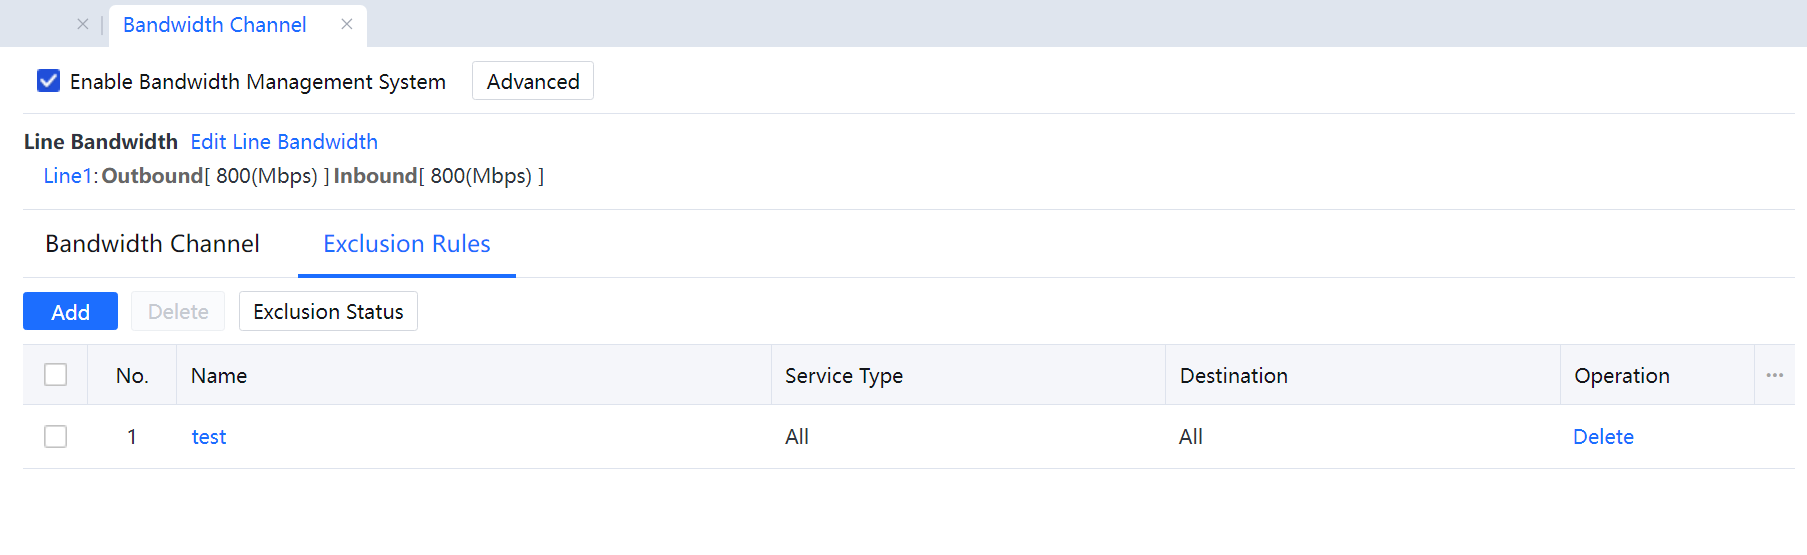Viewport: 1807px width, 555px height.
Task: Click the Line1 link
Action: click(67, 176)
